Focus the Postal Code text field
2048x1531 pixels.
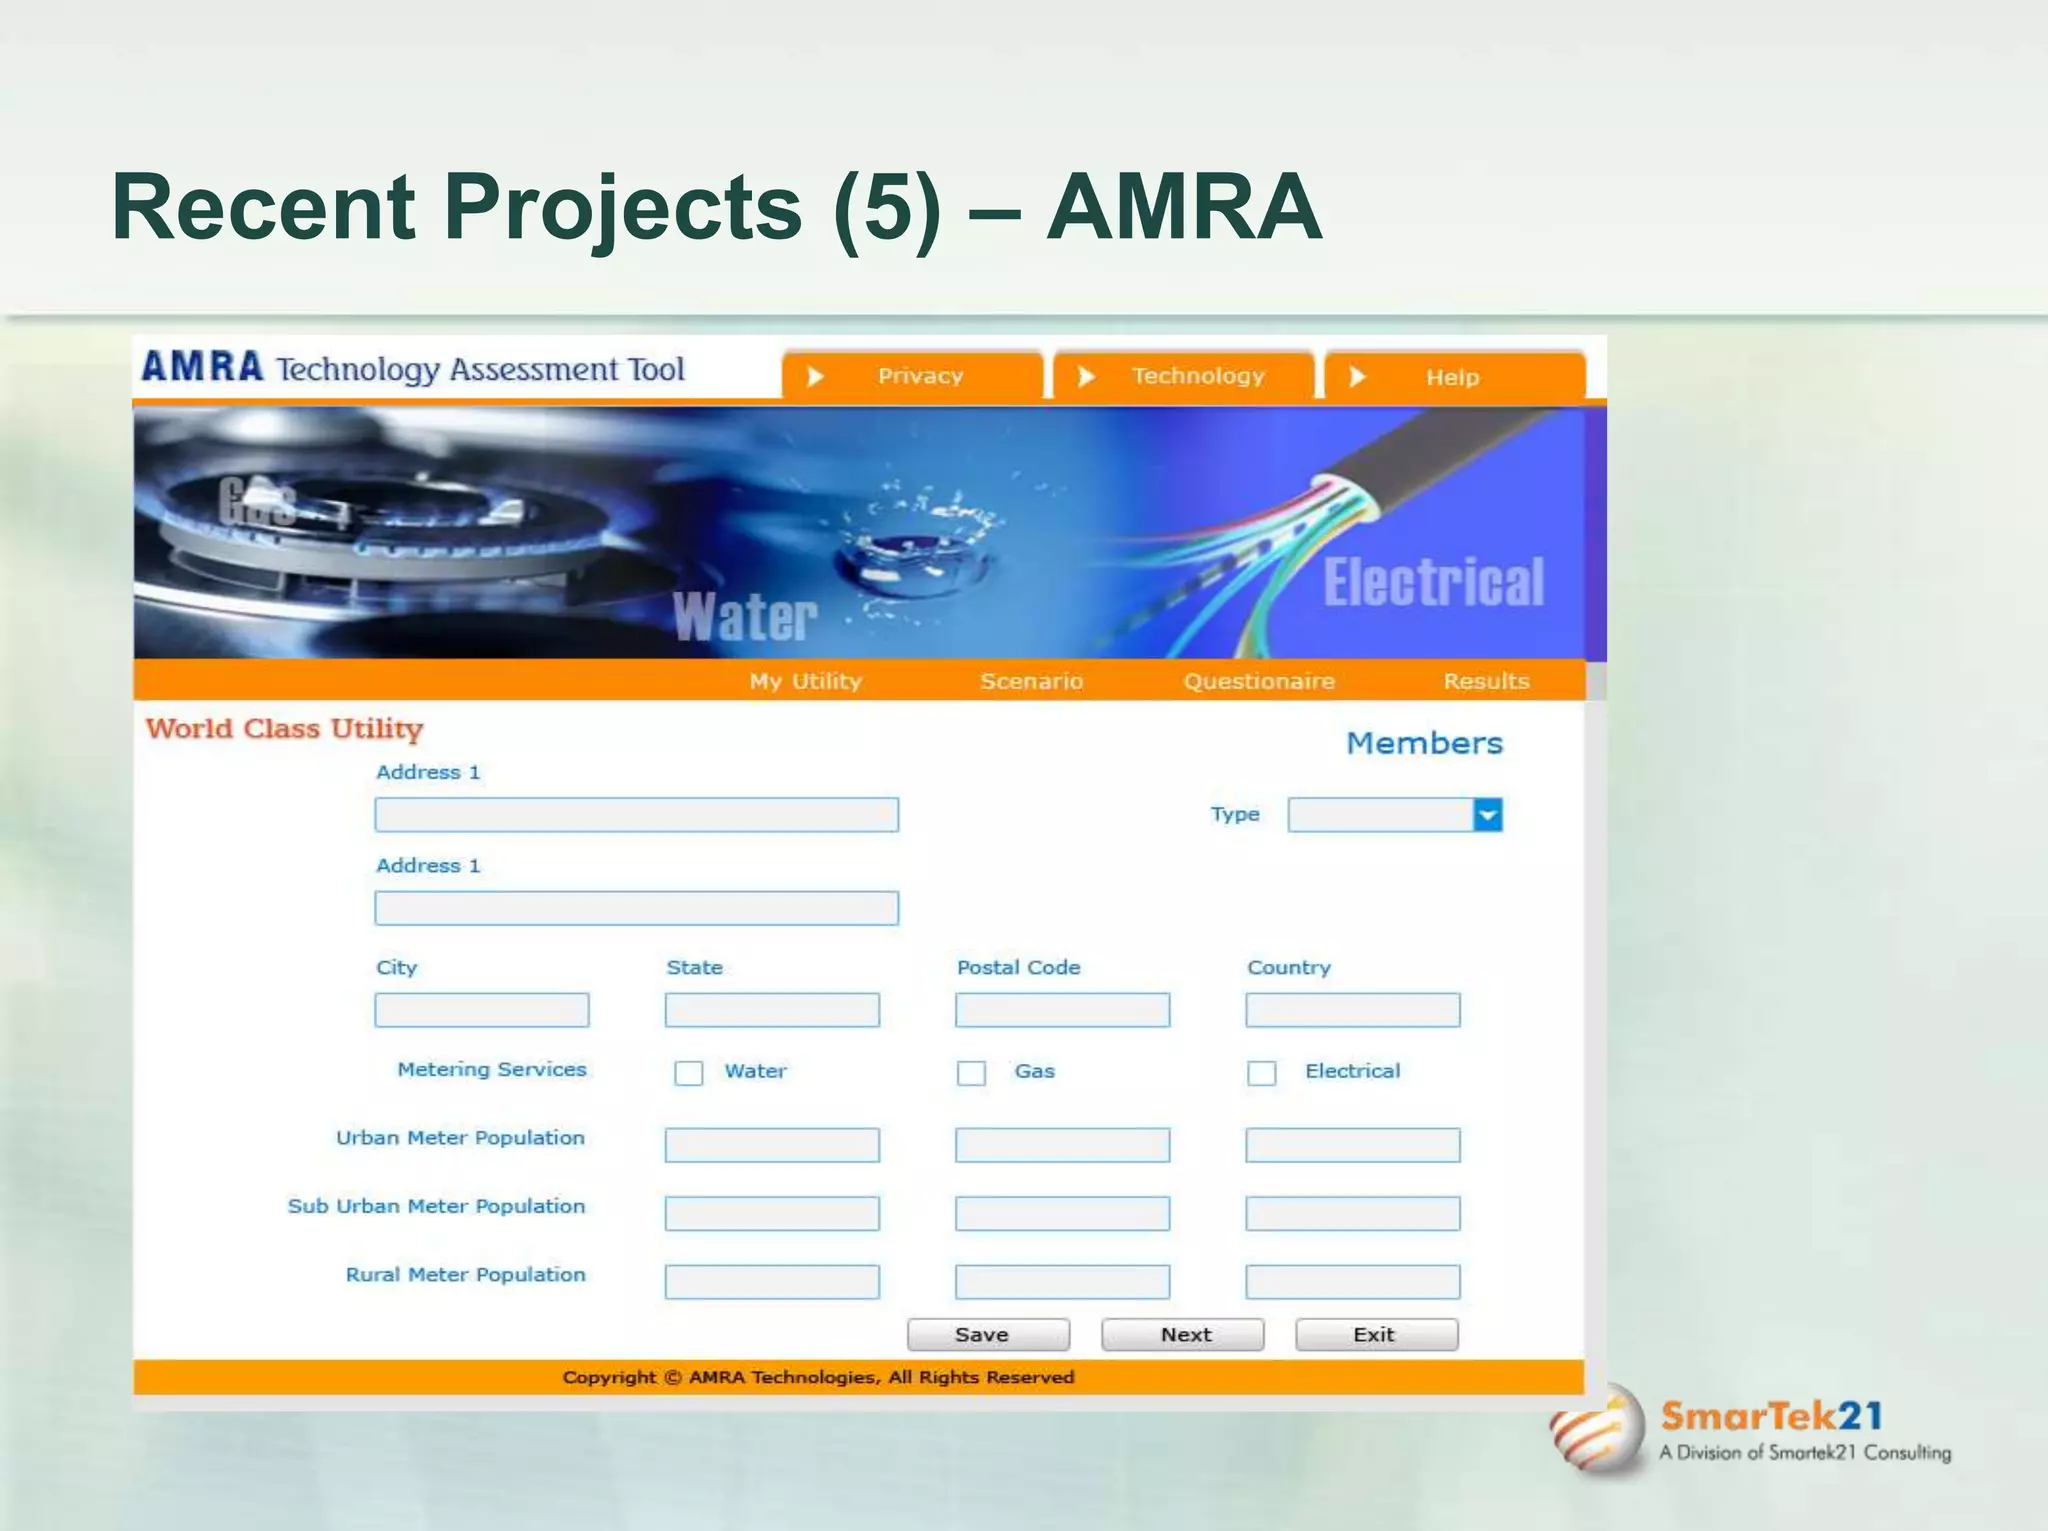click(1062, 1010)
